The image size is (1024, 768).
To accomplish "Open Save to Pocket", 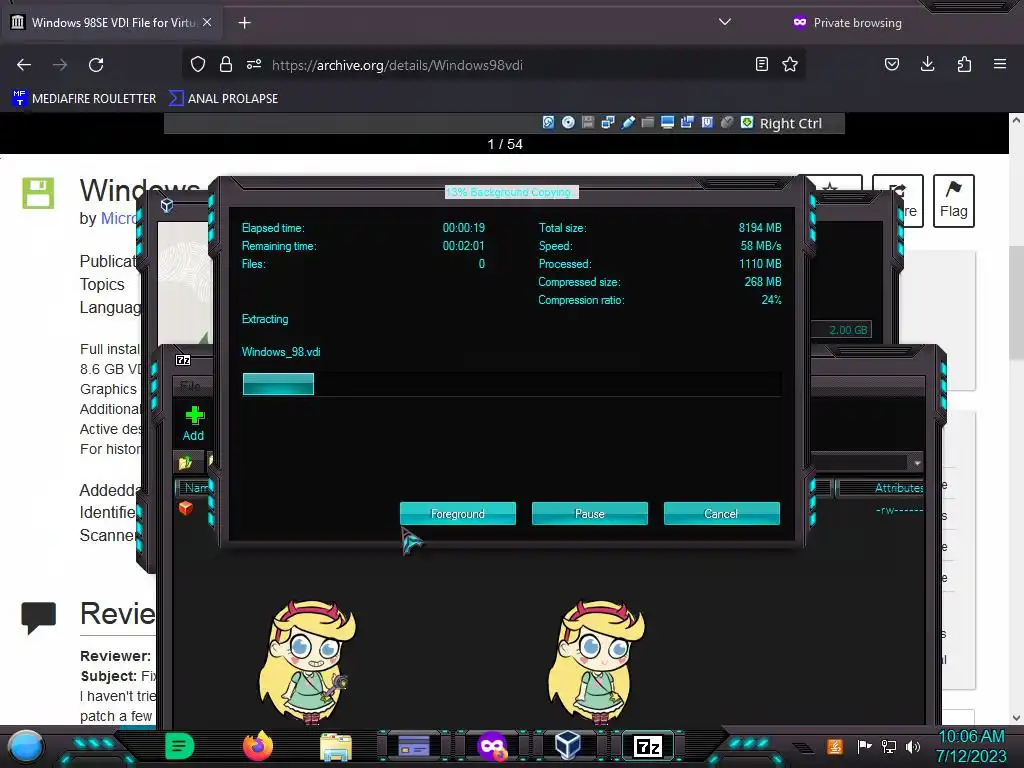I will coord(891,64).
